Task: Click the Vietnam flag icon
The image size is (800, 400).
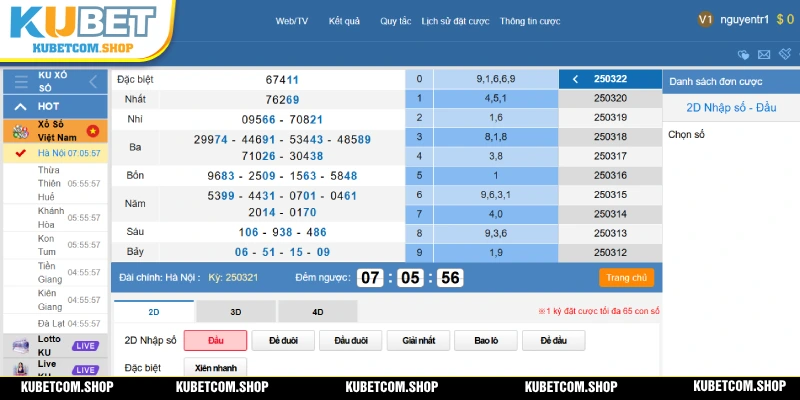Action: pos(93,131)
